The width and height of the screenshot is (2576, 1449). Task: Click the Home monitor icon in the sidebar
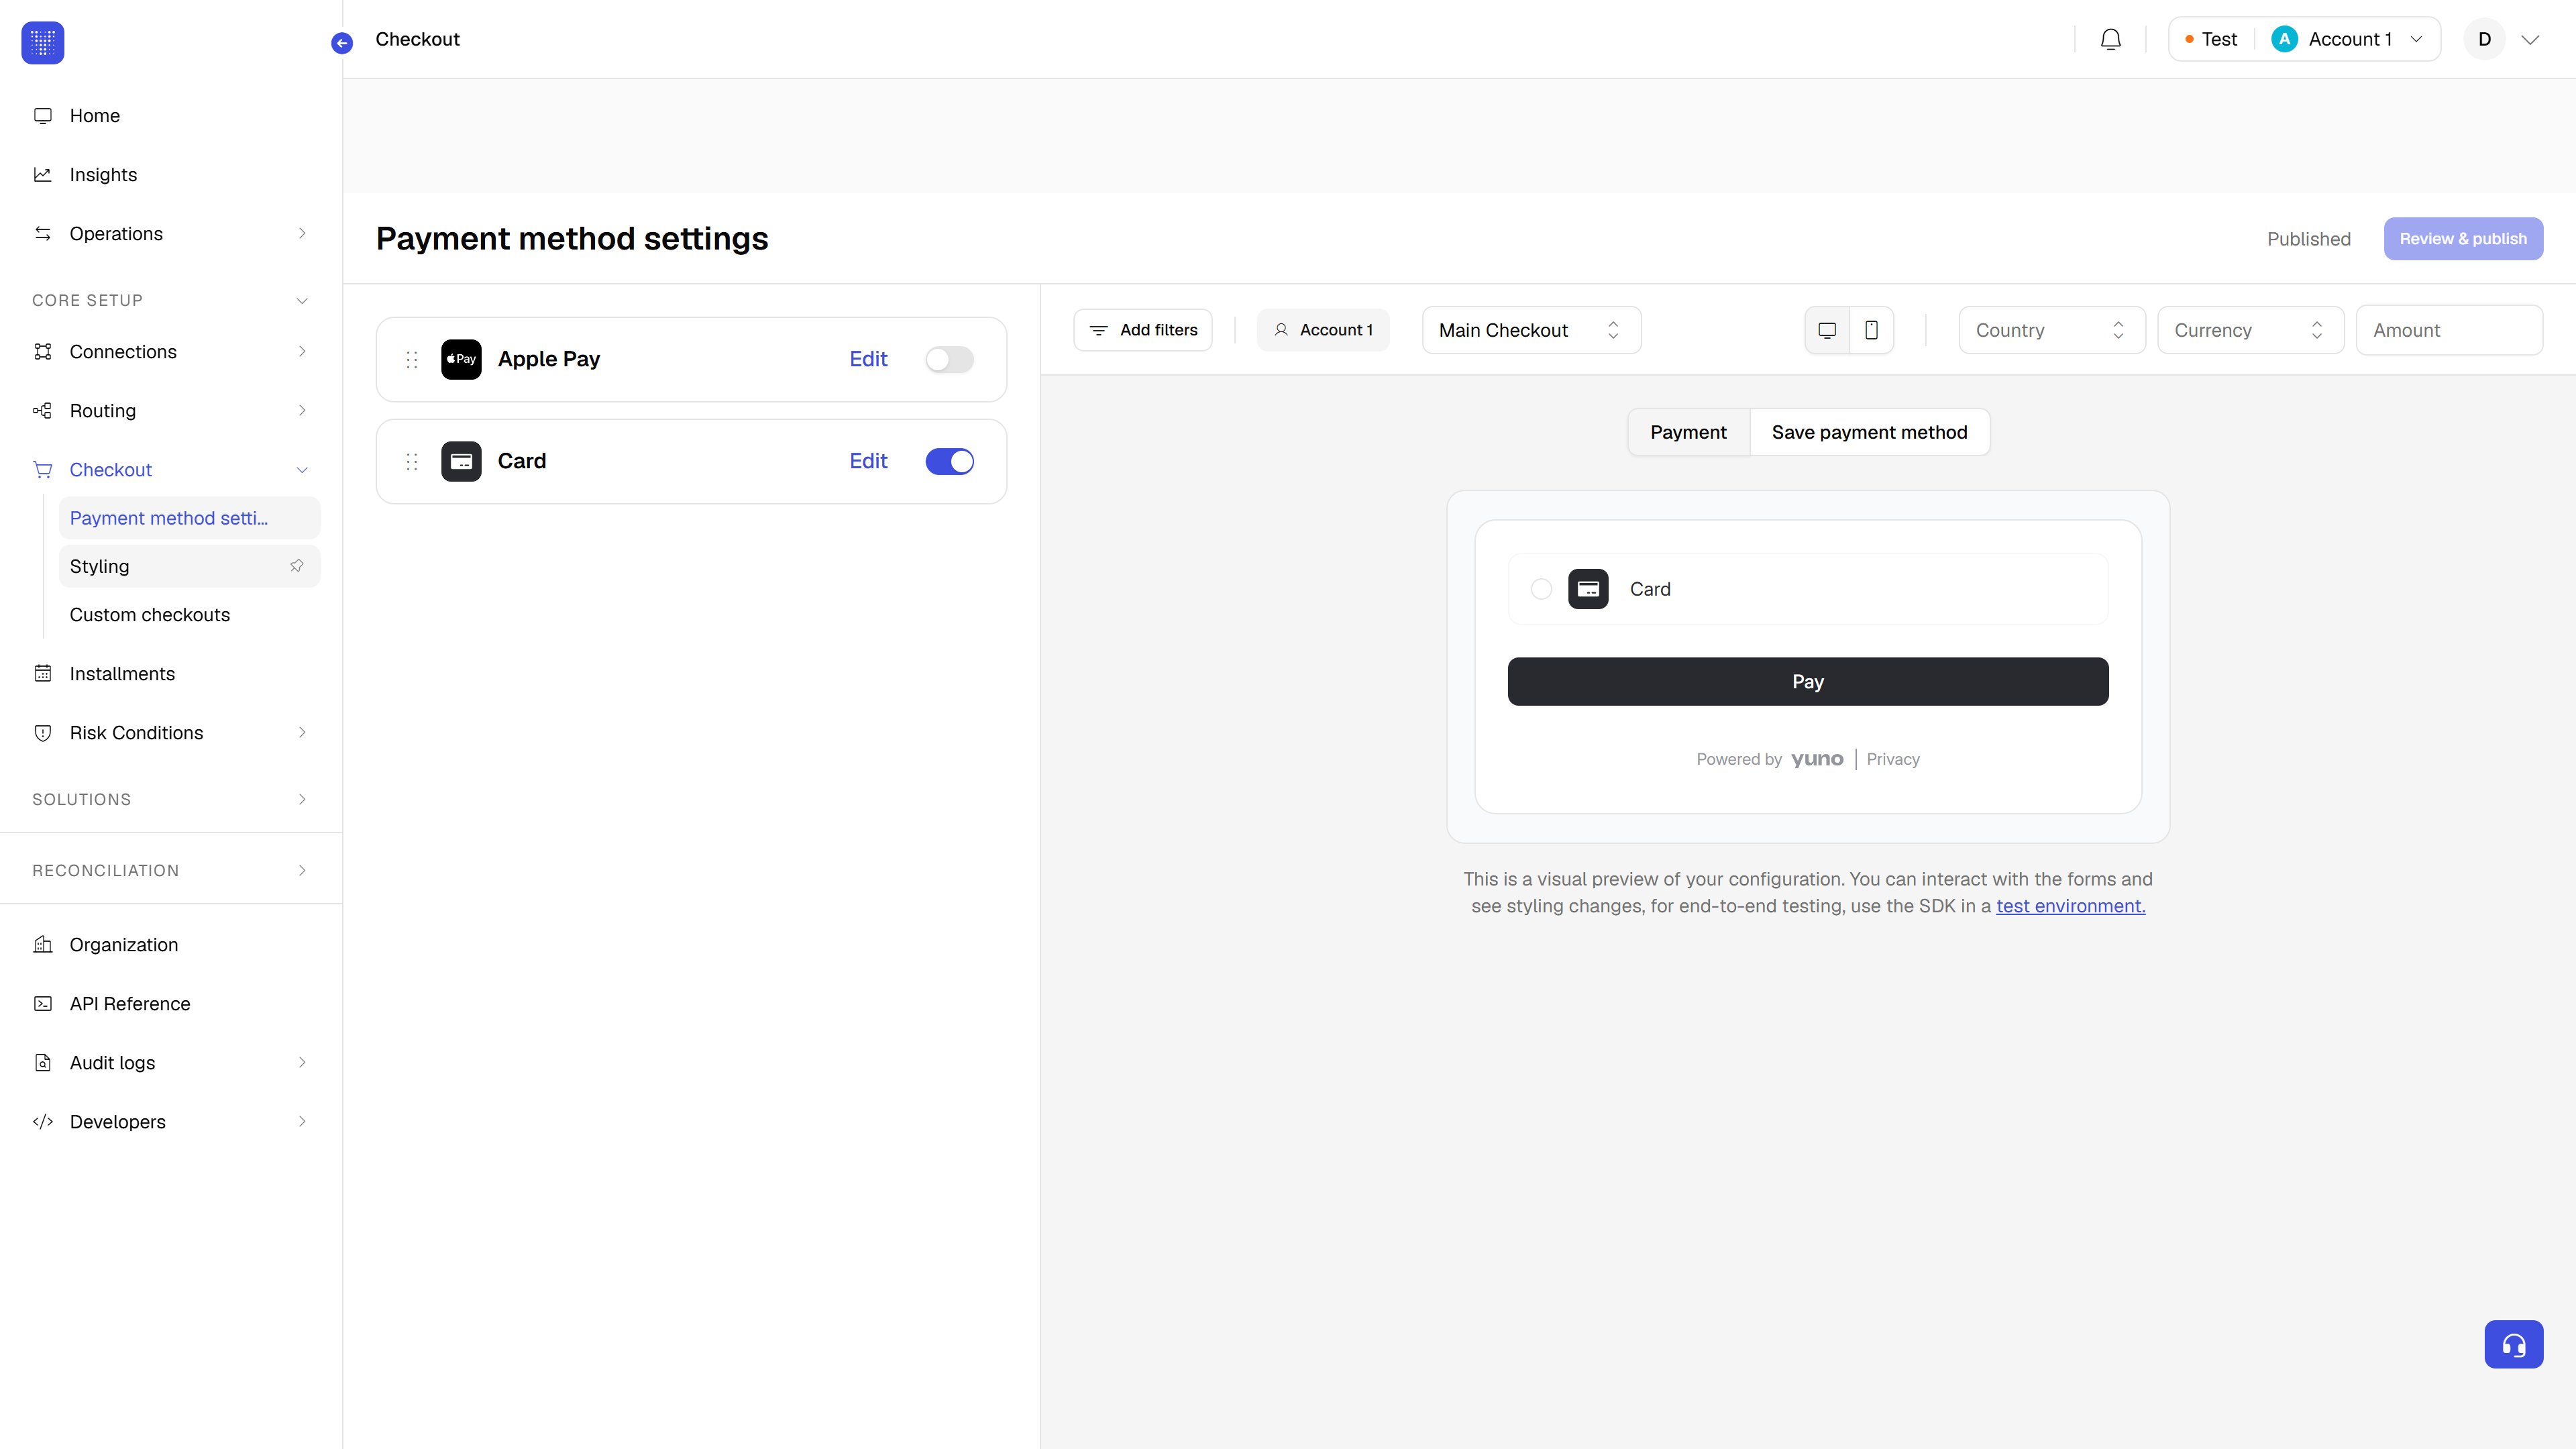click(x=43, y=116)
